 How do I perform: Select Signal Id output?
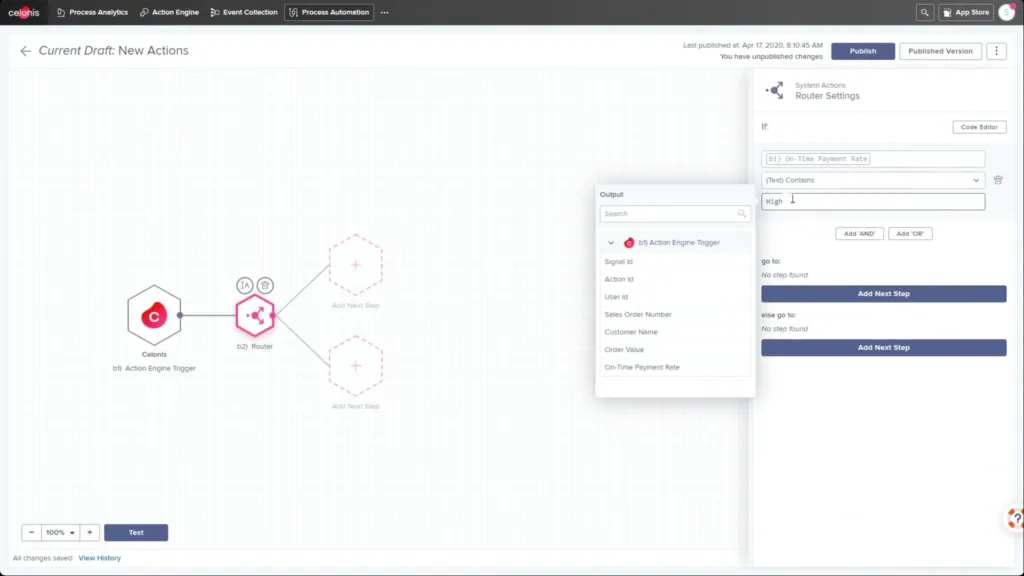pos(618,262)
